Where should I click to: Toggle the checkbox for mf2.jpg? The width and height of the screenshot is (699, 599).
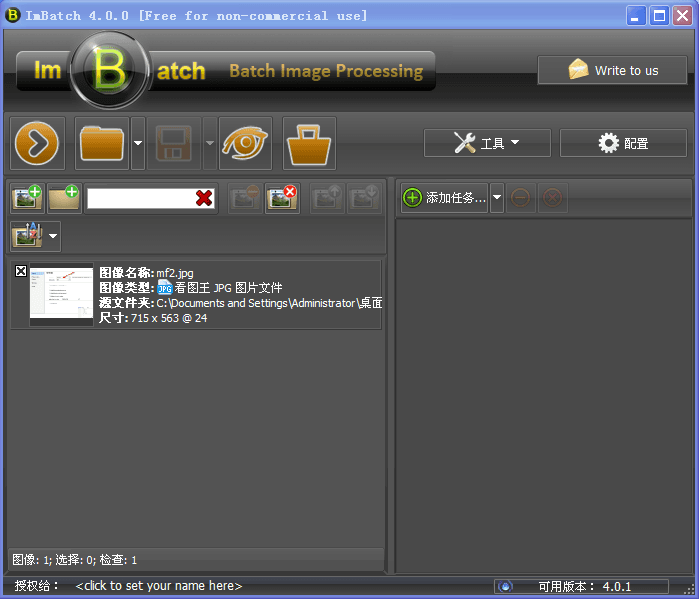[21, 272]
